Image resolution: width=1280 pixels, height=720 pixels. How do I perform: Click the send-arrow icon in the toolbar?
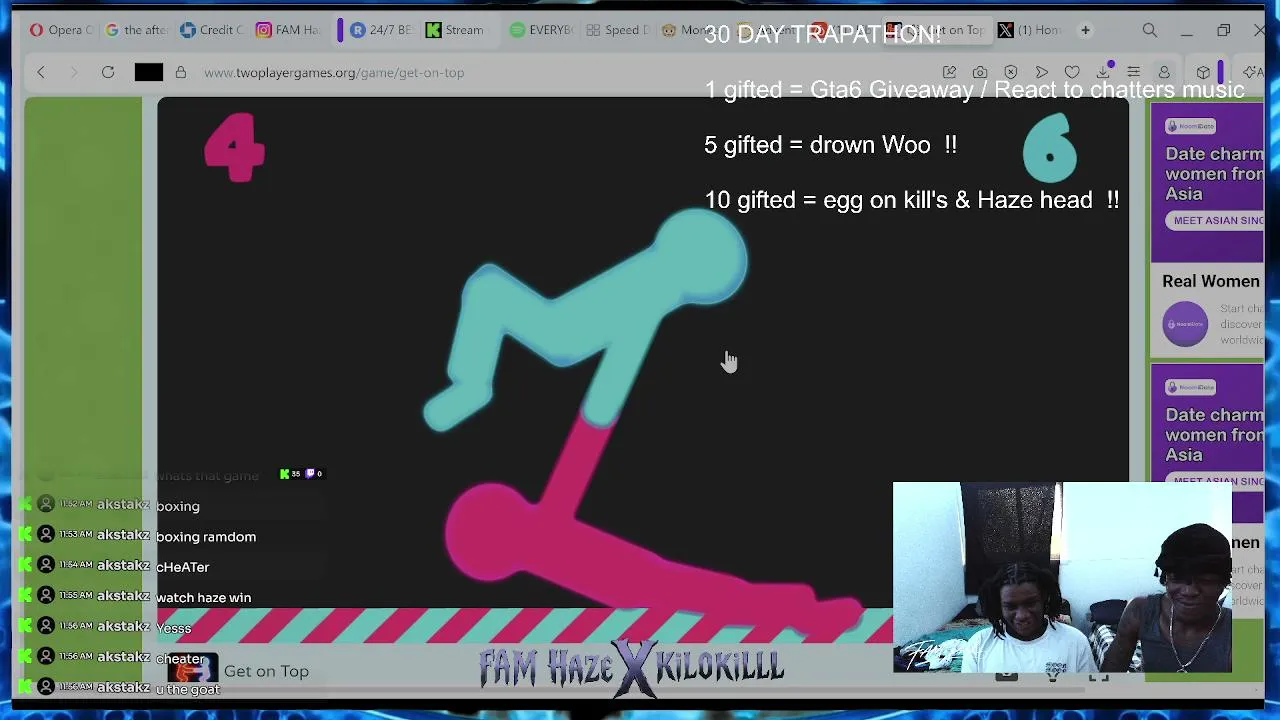point(1041,72)
